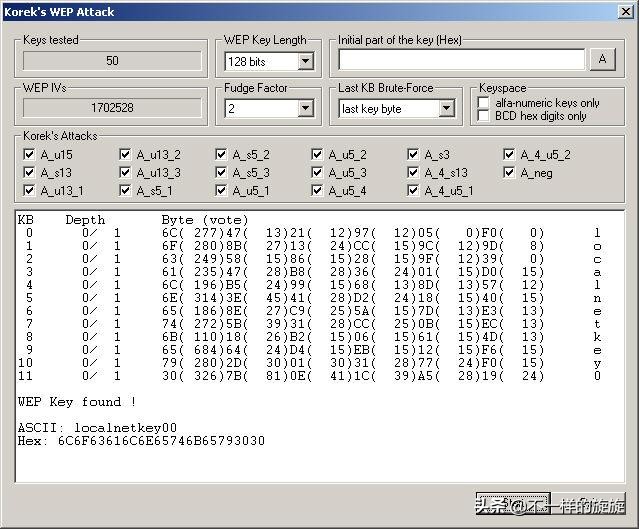Viewport: 639px width, 529px height.
Task: Click the button at bottom right of dialog
Action: click(x=549, y=503)
